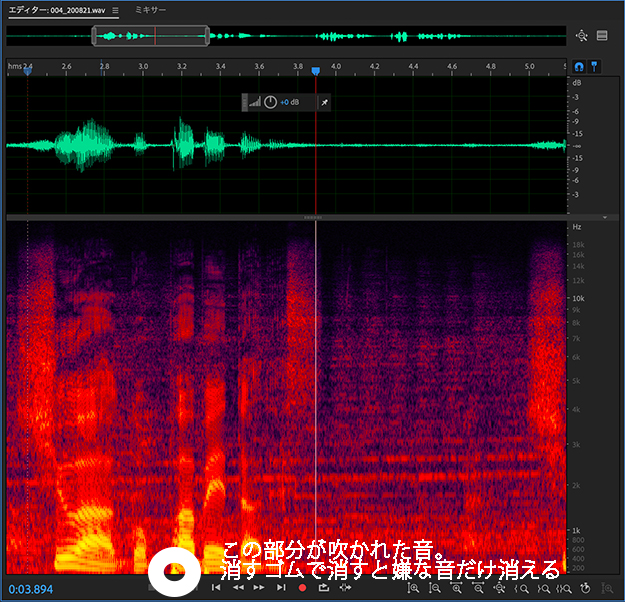This screenshot has height=602, width=625.
Task: Toggle the loop playback button
Action: click(x=326, y=588)
